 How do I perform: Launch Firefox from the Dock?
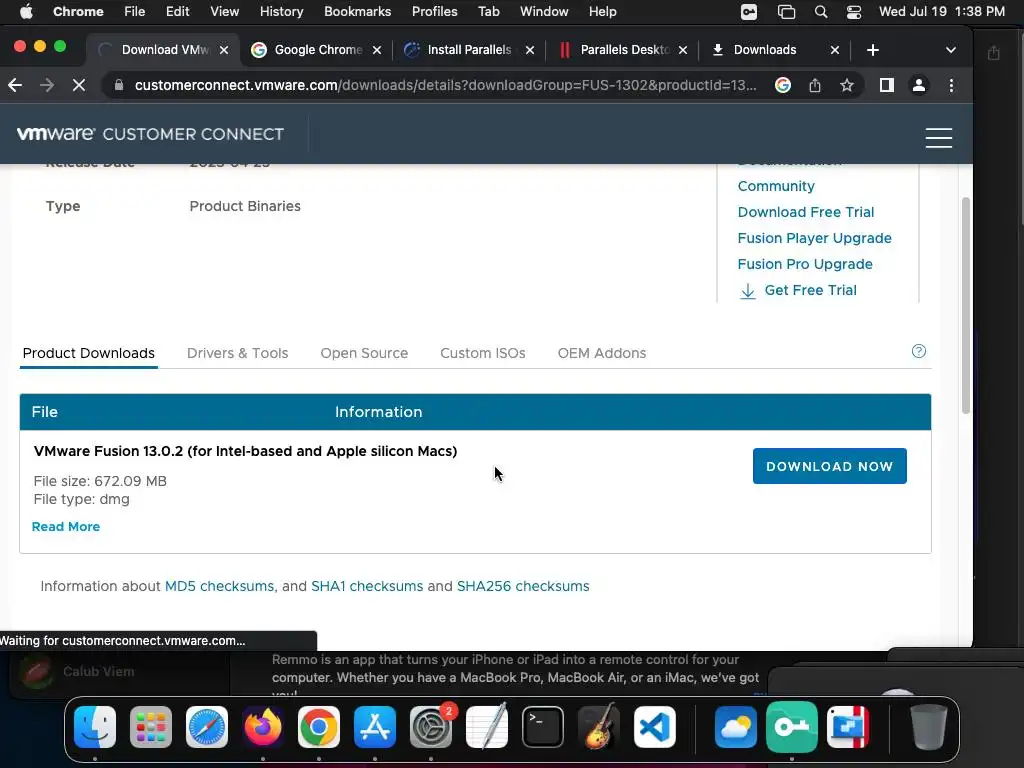(263, 727)
